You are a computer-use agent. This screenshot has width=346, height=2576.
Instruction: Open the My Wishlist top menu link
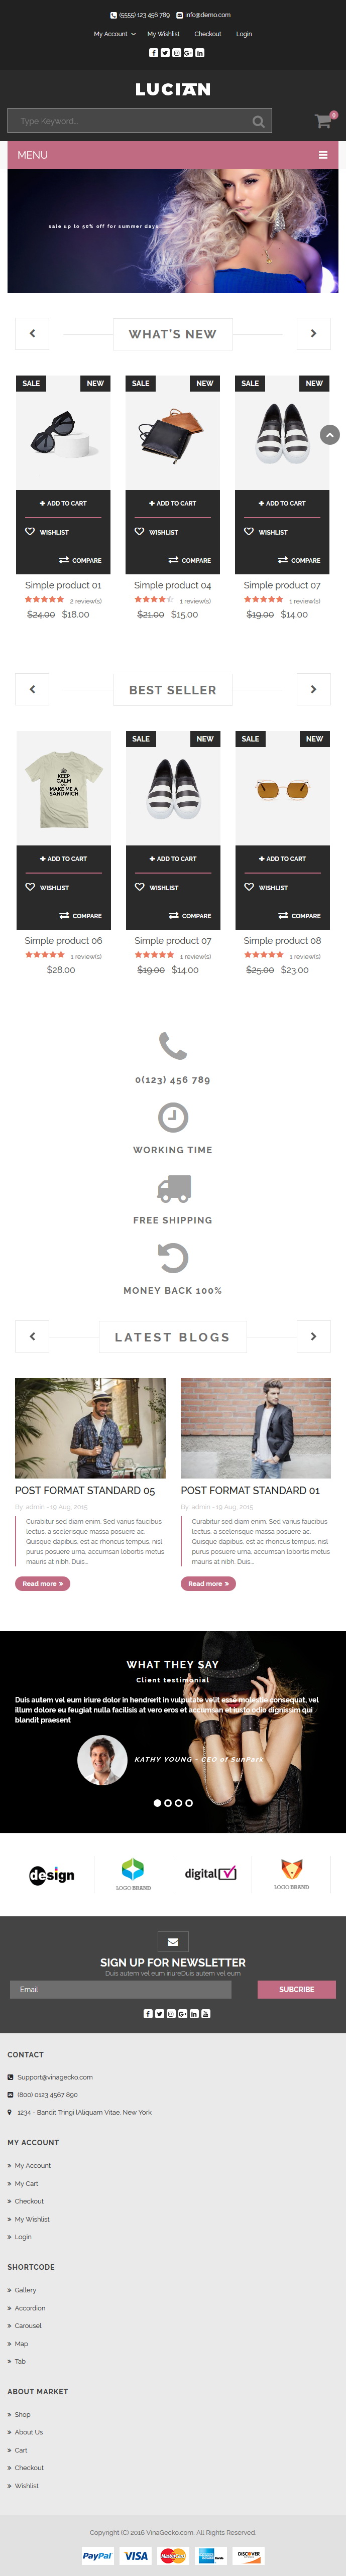(164, 34)
